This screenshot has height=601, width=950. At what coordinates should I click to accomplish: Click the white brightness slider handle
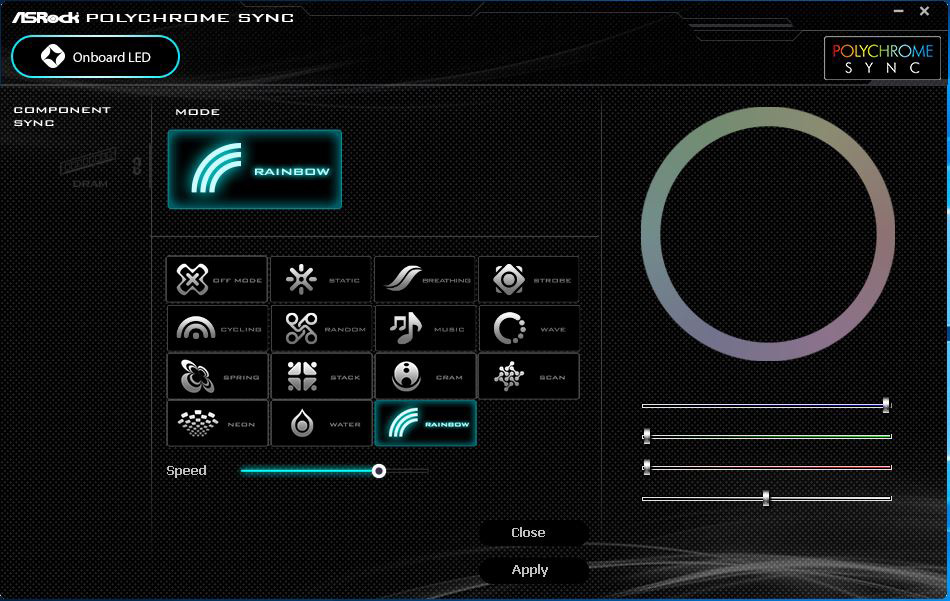[766, 499]
